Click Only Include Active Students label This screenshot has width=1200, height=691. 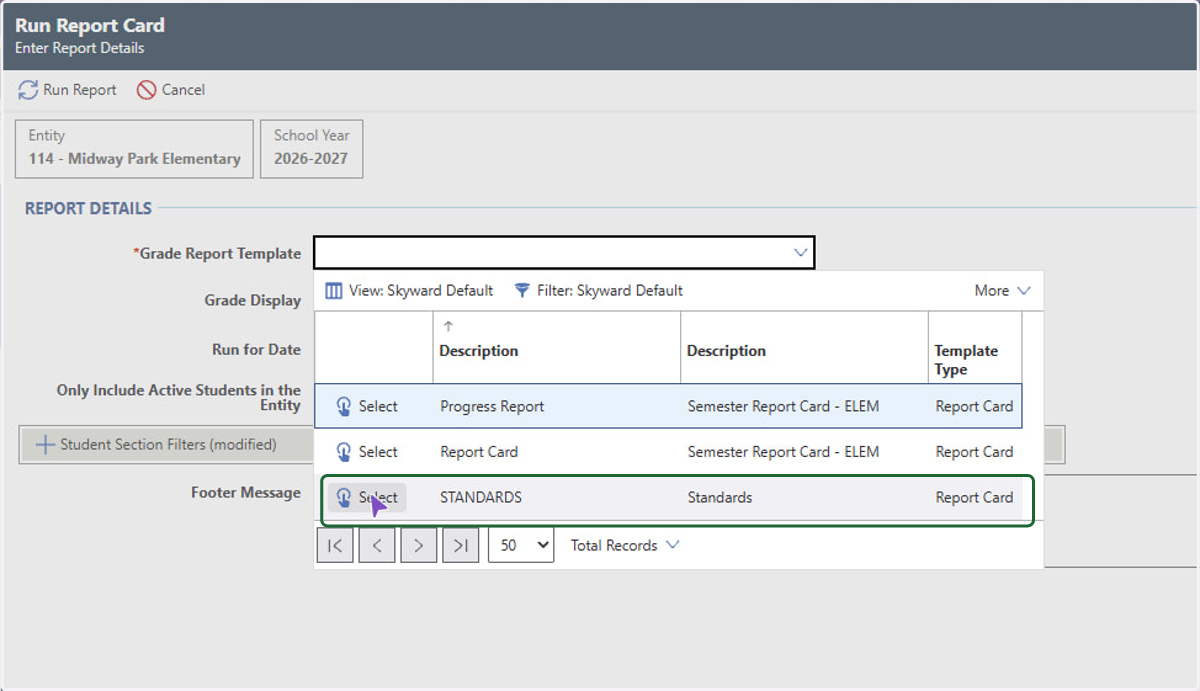pos(179,397)
